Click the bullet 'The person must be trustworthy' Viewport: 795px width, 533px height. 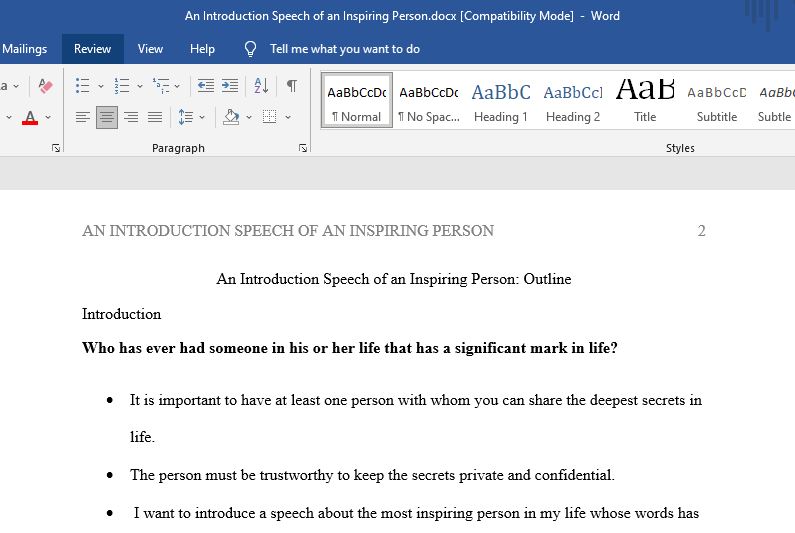click(x=372, y=475)
